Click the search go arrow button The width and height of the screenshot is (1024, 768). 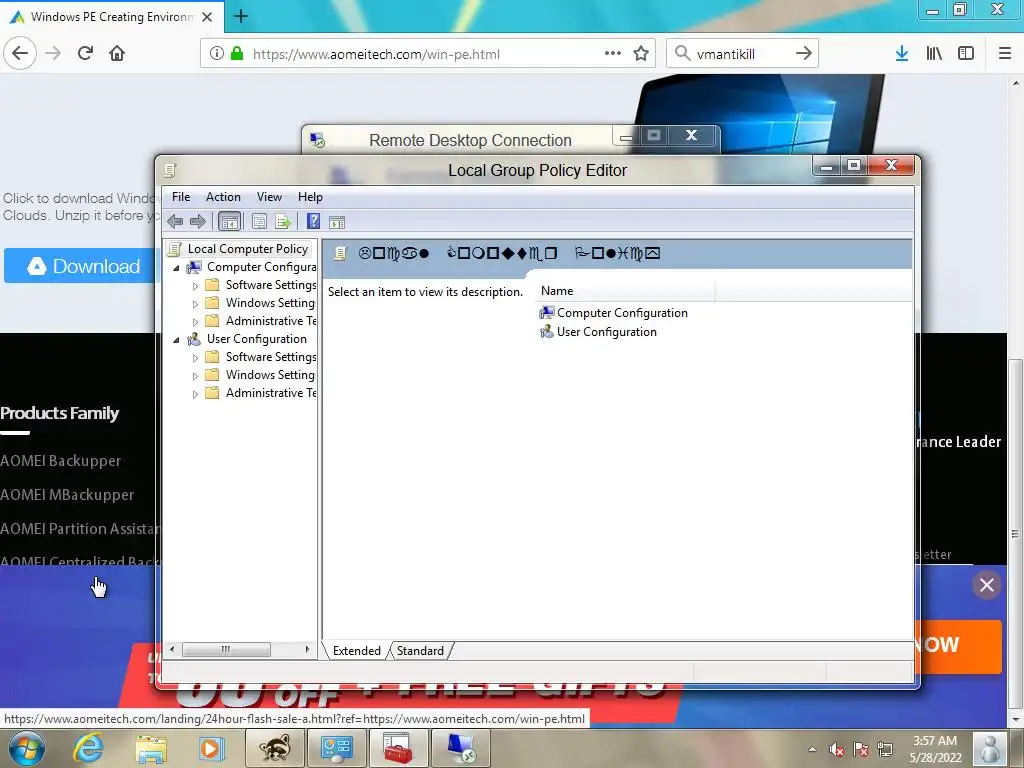(x=804, y=53)
